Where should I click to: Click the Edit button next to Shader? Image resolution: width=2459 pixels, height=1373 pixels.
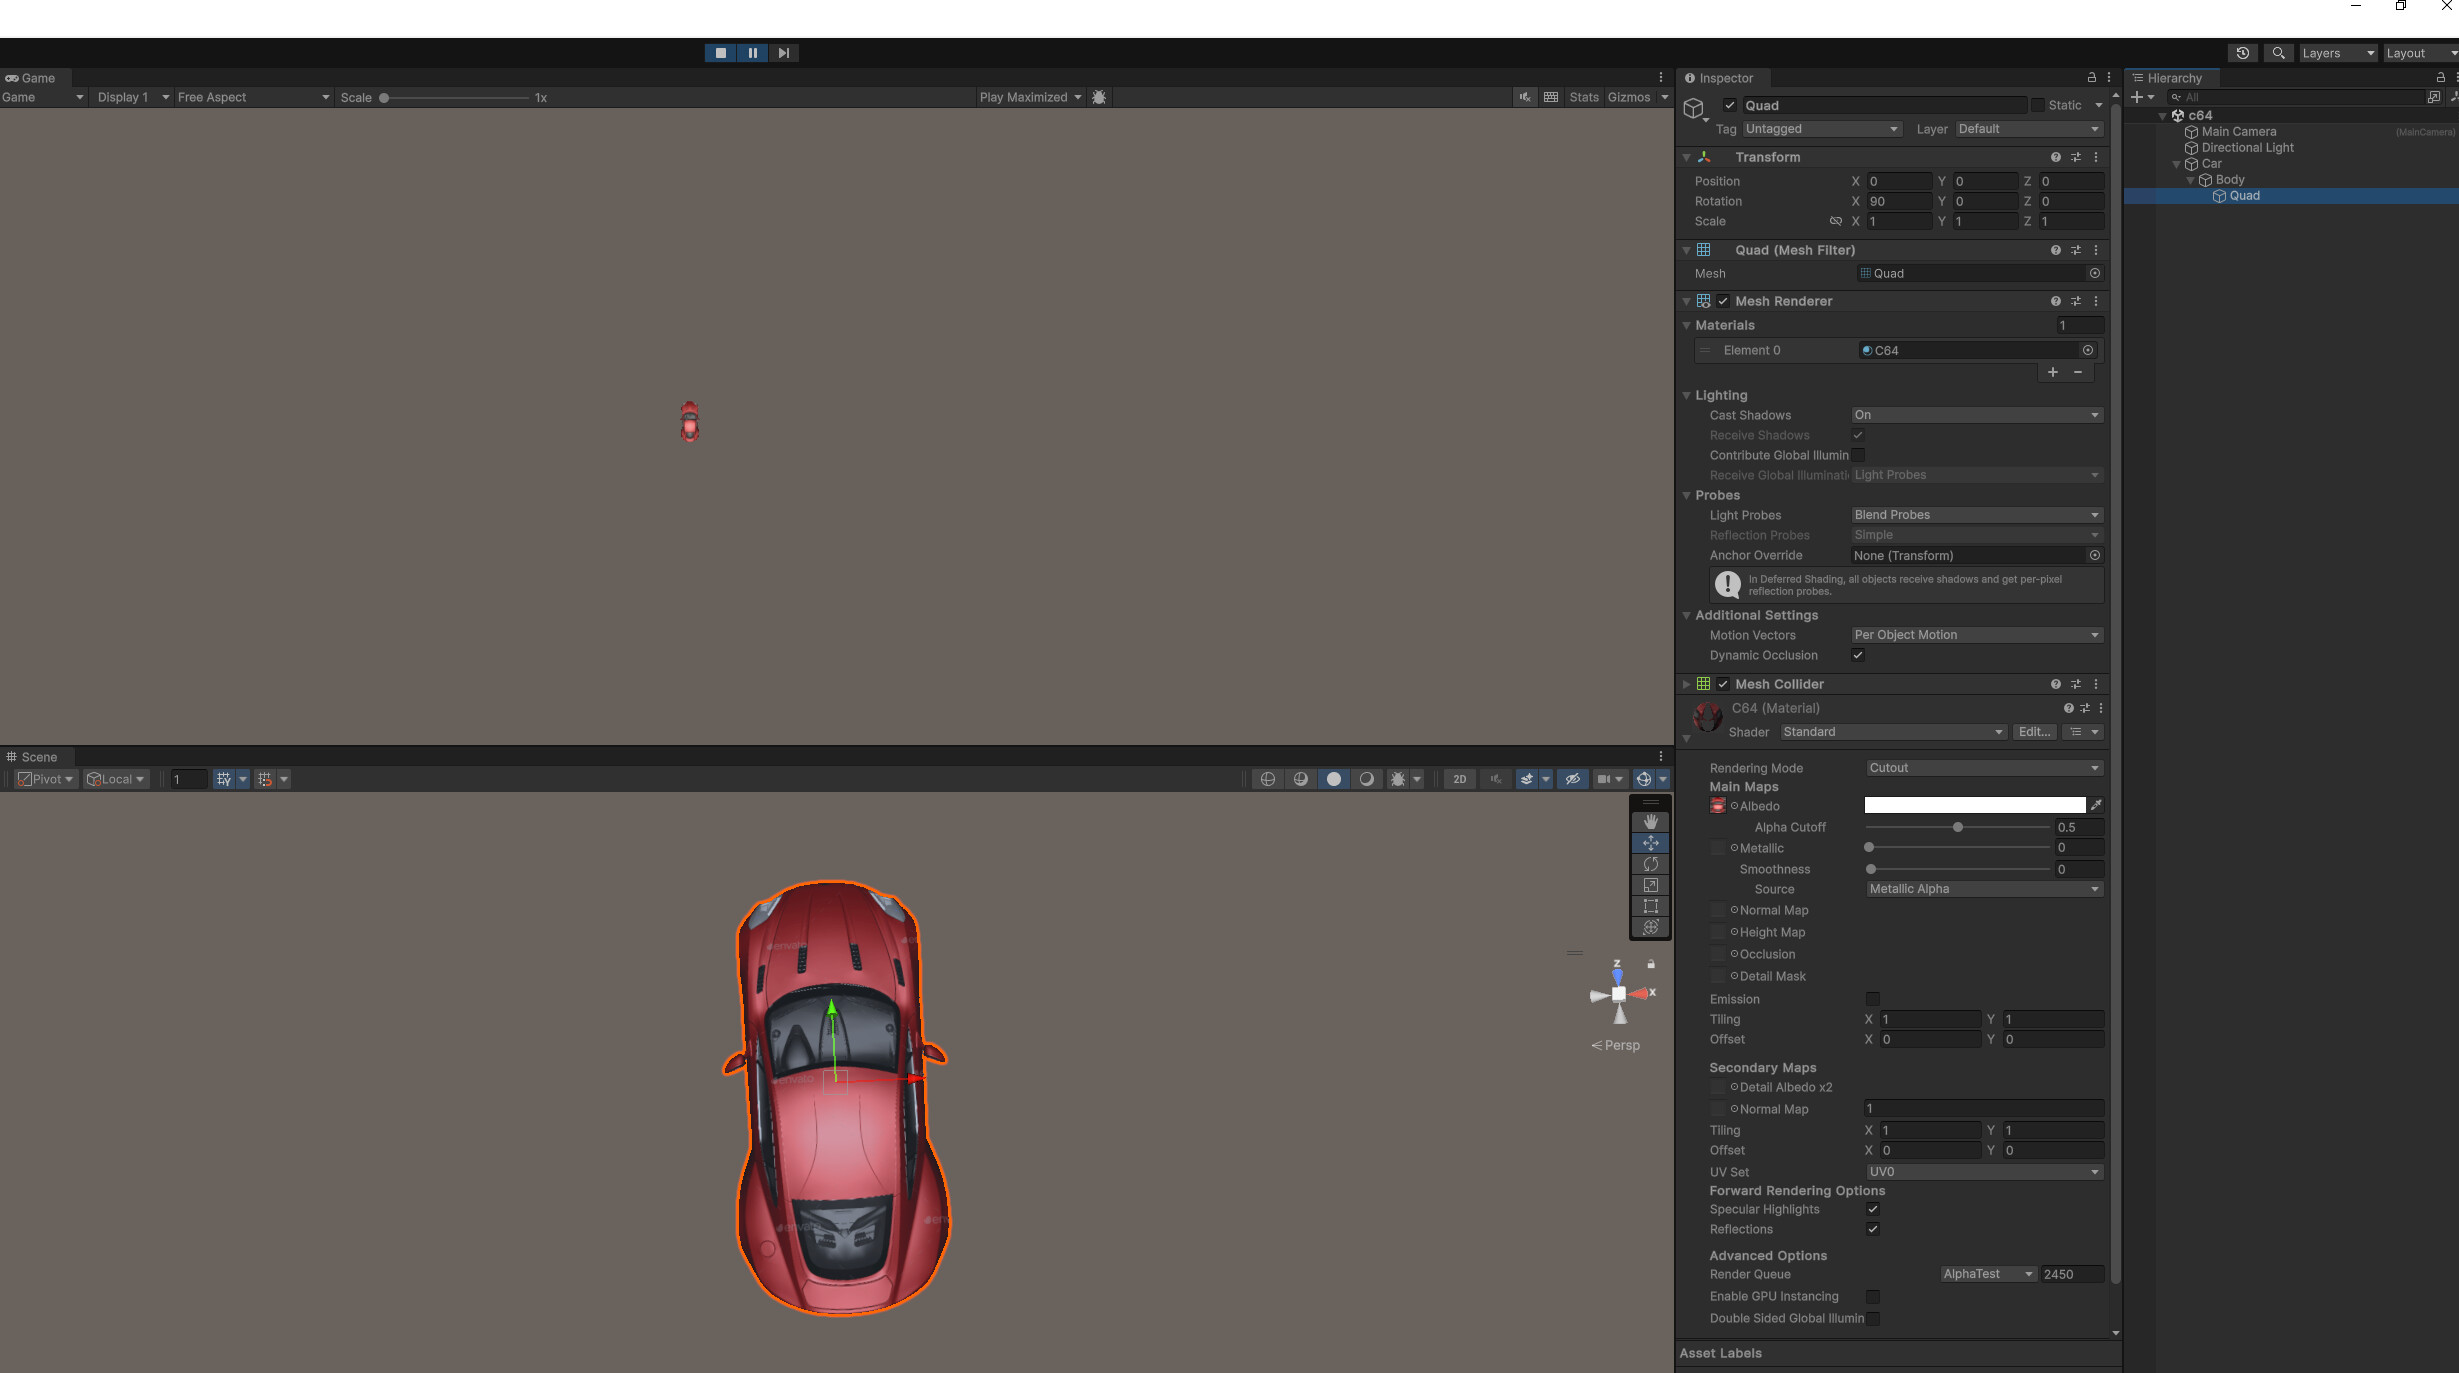click(2035, 731)
